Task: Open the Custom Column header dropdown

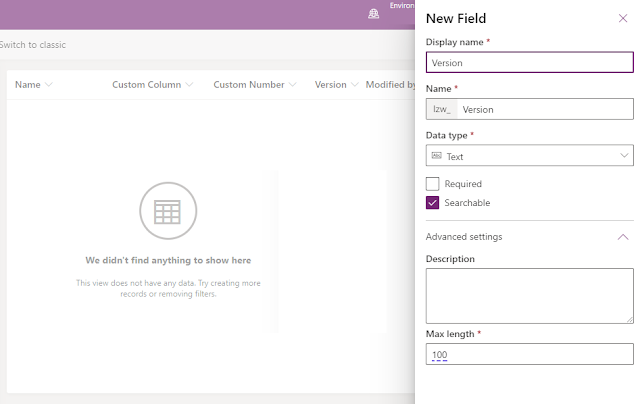Action: point(190,85)
